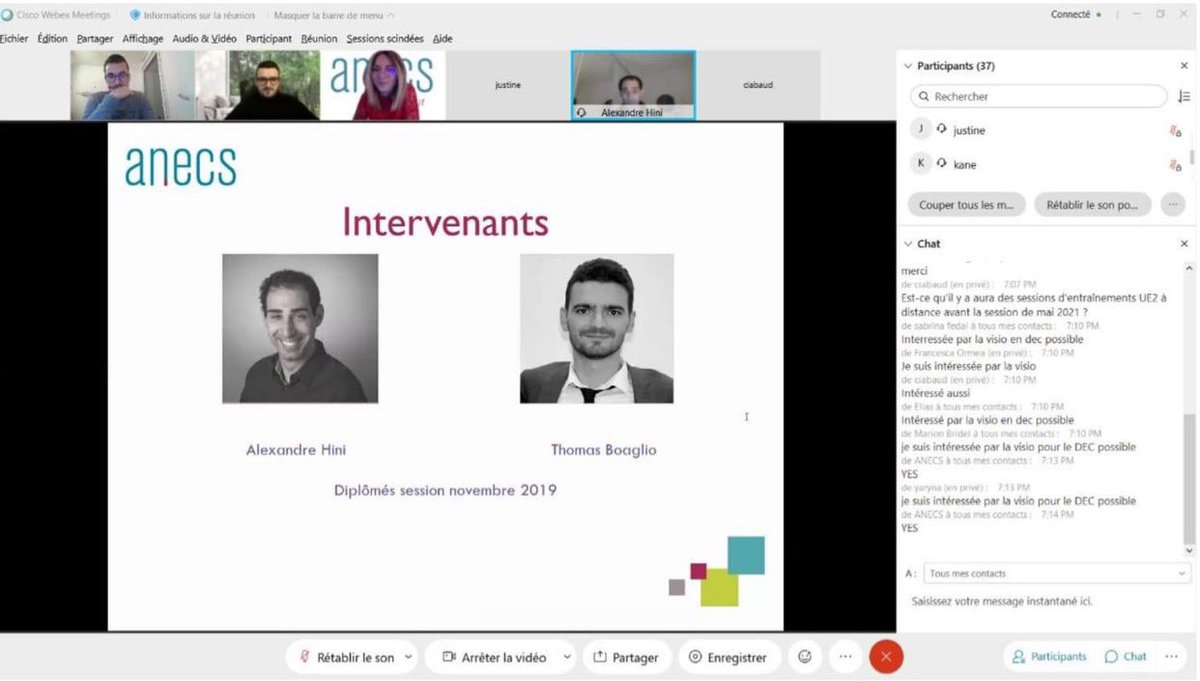Click the Partager share button
Viewport: 1200px width, 681px height.
(627, 657)
